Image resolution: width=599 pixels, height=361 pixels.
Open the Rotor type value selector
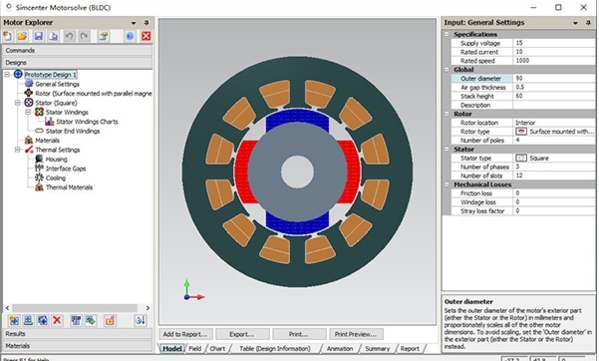[553, 131]
